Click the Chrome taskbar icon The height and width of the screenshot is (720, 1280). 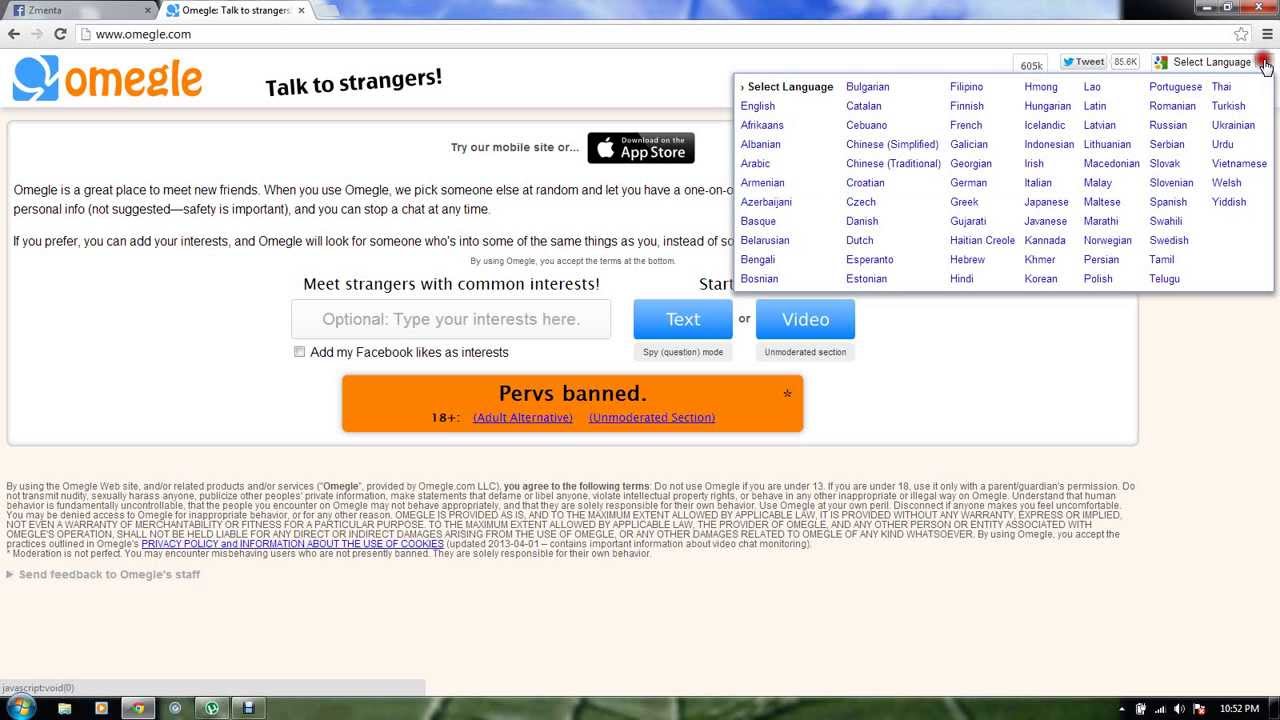coord(138,709)
